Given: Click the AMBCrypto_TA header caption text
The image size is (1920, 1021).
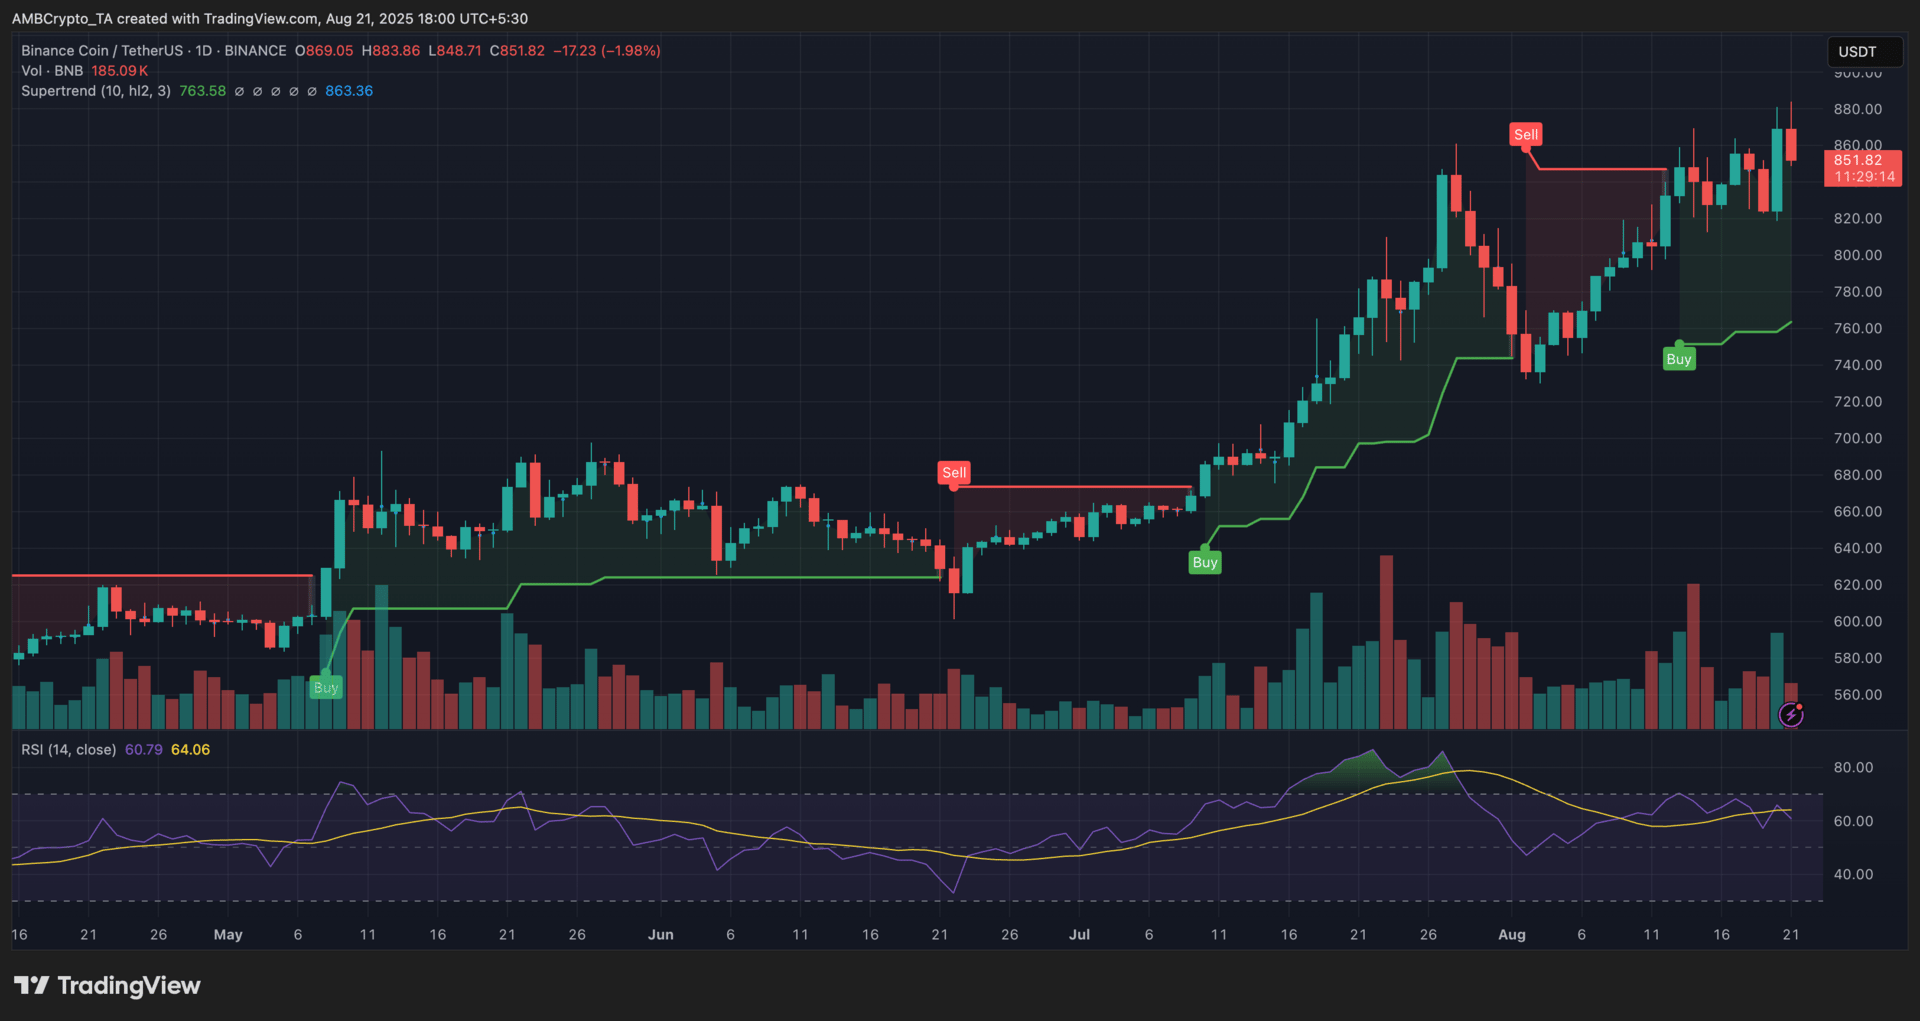Looking at the screenshot, I should 270,19.
